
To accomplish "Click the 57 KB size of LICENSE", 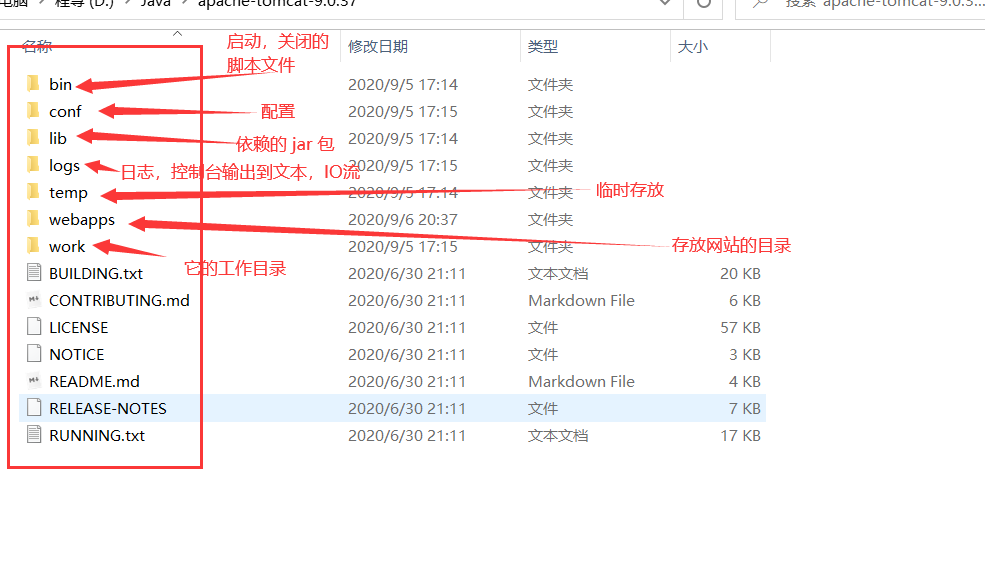I will (x=740, y=327).
